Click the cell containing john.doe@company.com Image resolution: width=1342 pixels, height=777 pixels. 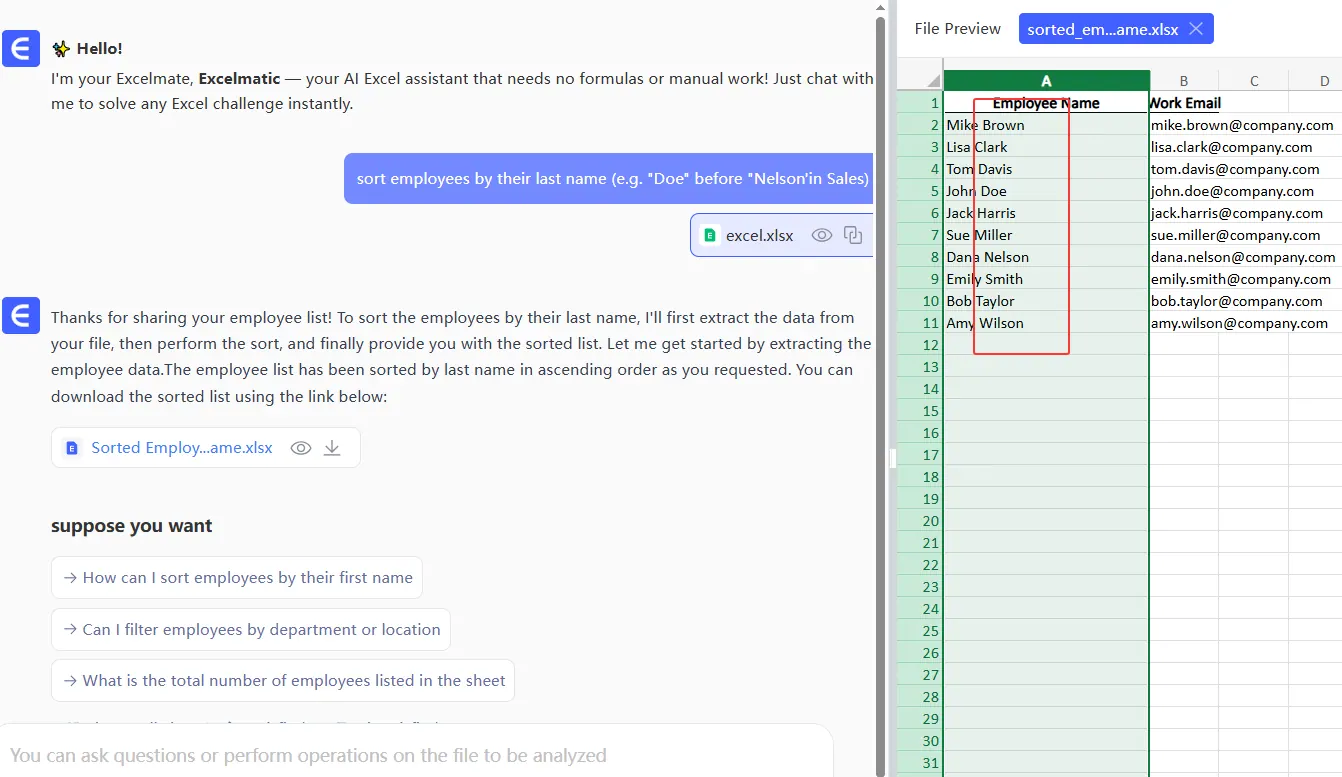click(1232, 191)
